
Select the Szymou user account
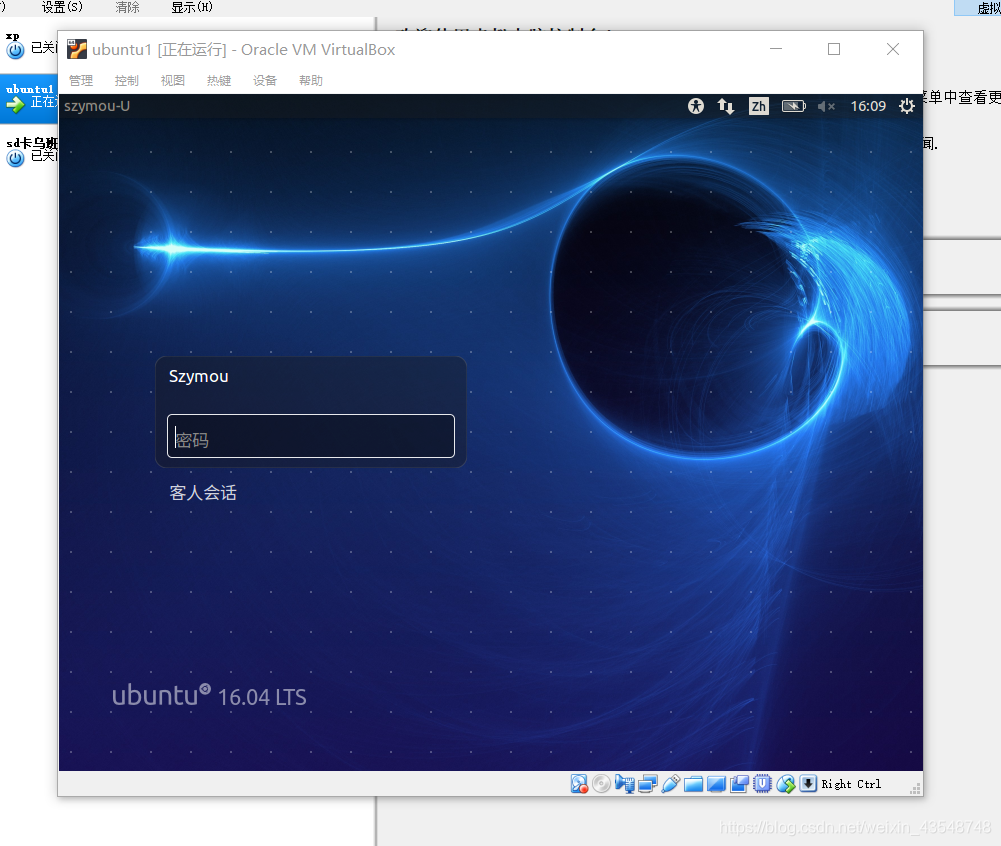pos(199,377)
